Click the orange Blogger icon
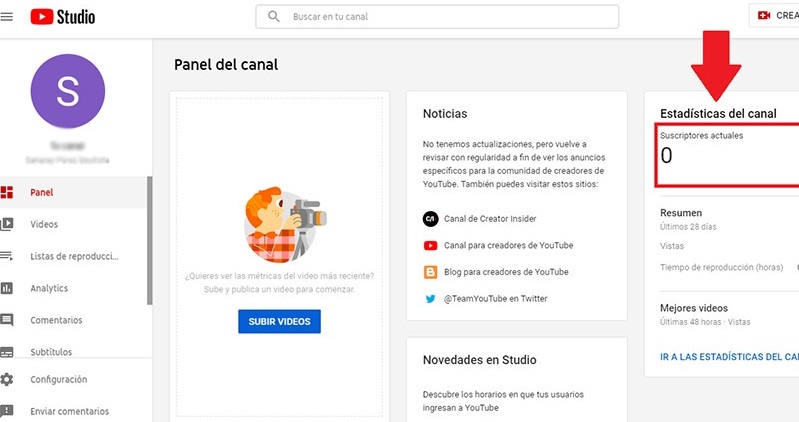Viewport: 799px width, 422px height. pyautogui.click(x=431, y=272)
